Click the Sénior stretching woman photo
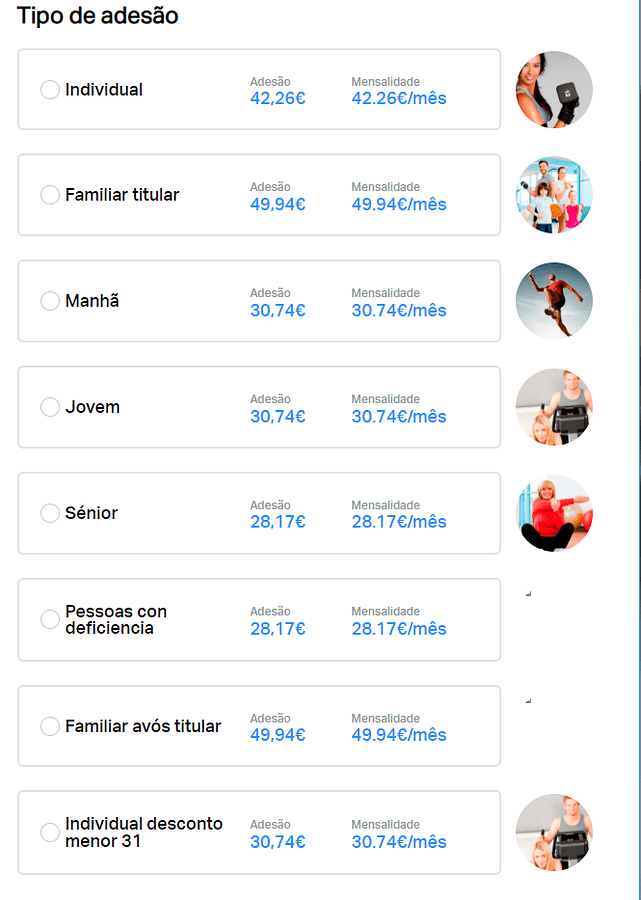This screenshot has height=900, width=641. tap(554, 513)
